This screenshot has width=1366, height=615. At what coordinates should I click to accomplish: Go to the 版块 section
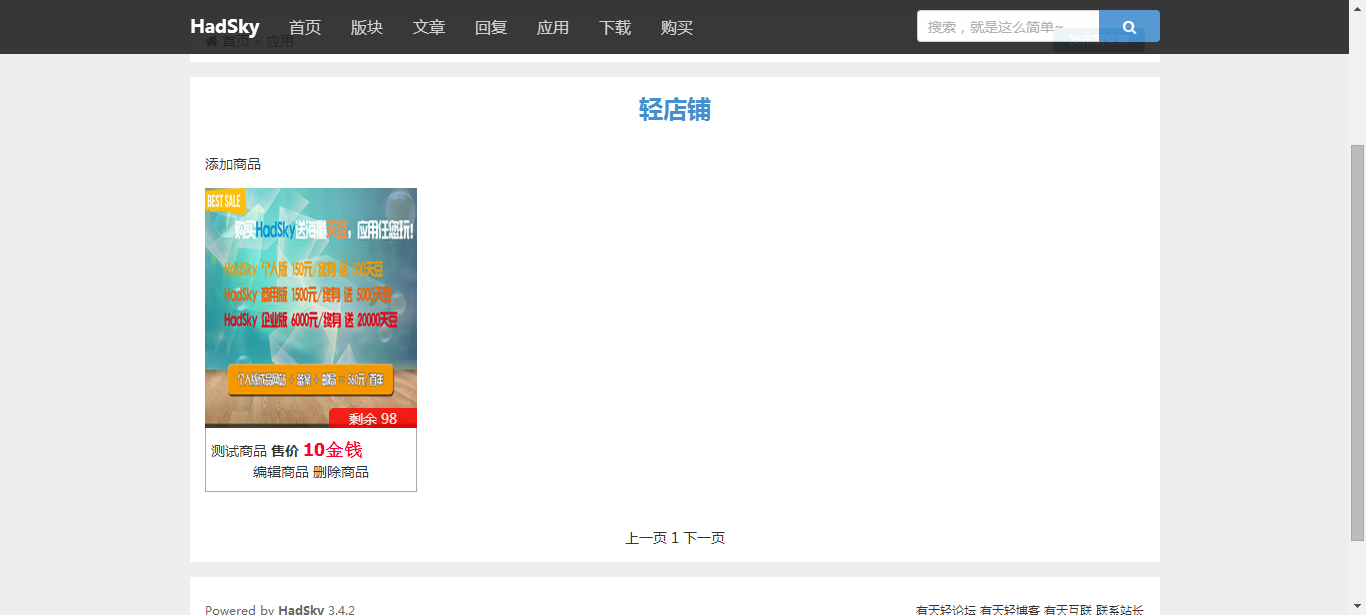[x=367, y=27]
